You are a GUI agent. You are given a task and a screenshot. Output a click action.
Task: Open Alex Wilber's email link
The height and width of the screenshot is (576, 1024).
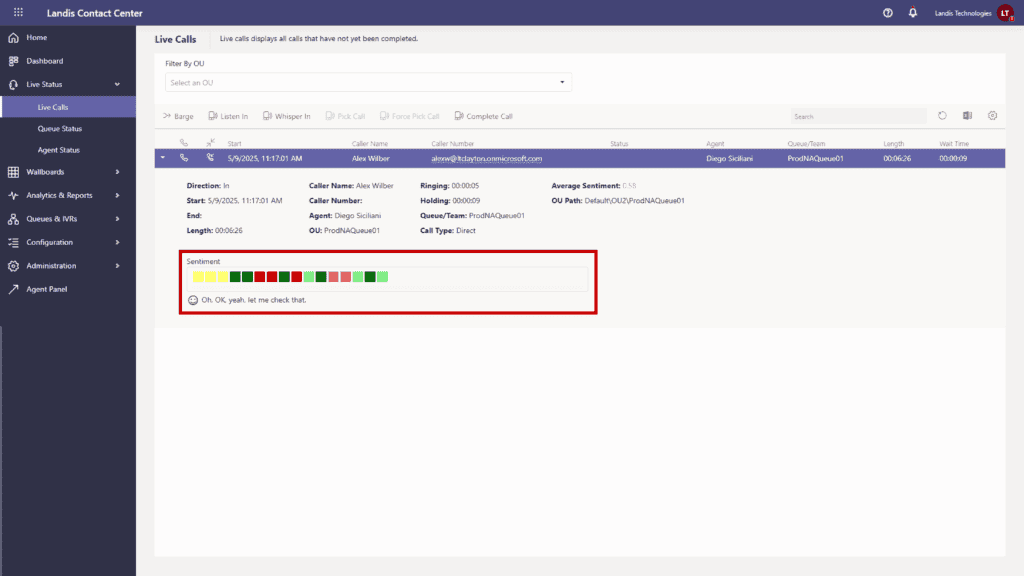(x=485, y=157)
